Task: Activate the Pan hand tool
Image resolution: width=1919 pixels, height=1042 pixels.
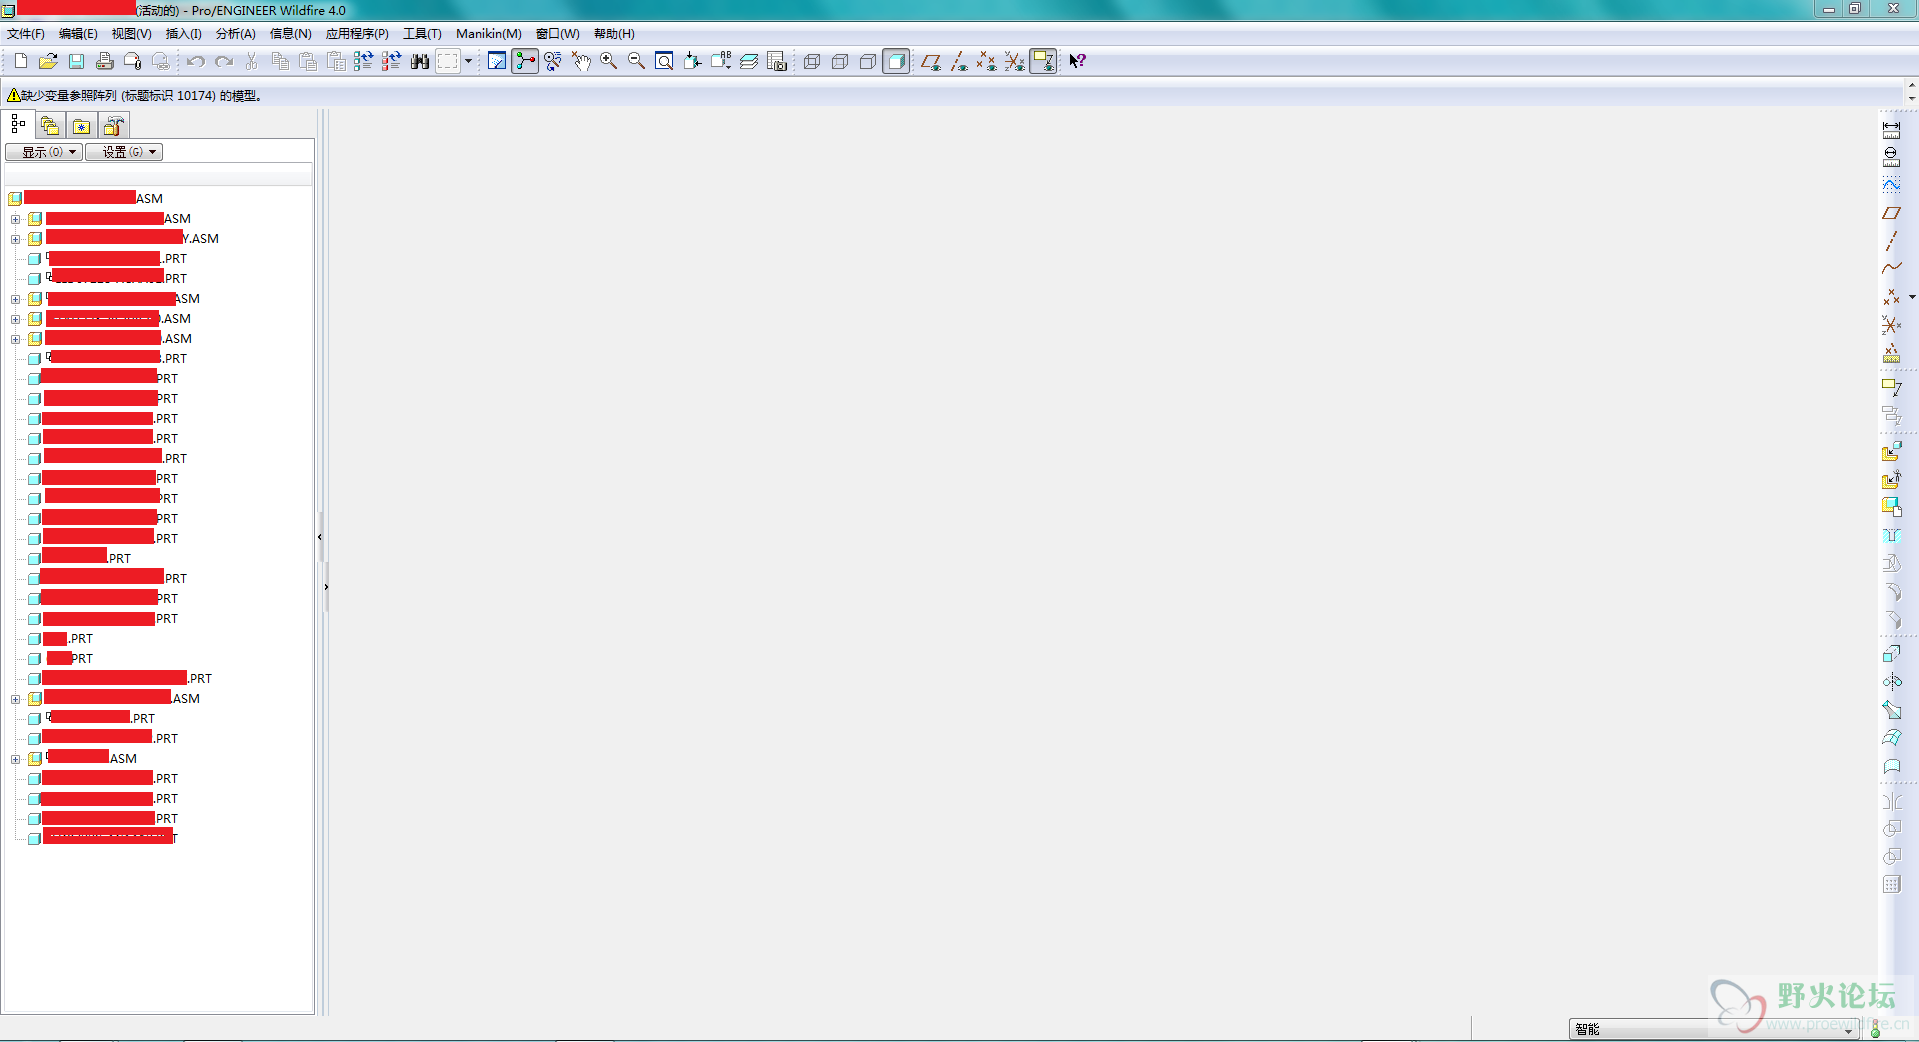Action: pyautogui.click(x=581, y=61)
